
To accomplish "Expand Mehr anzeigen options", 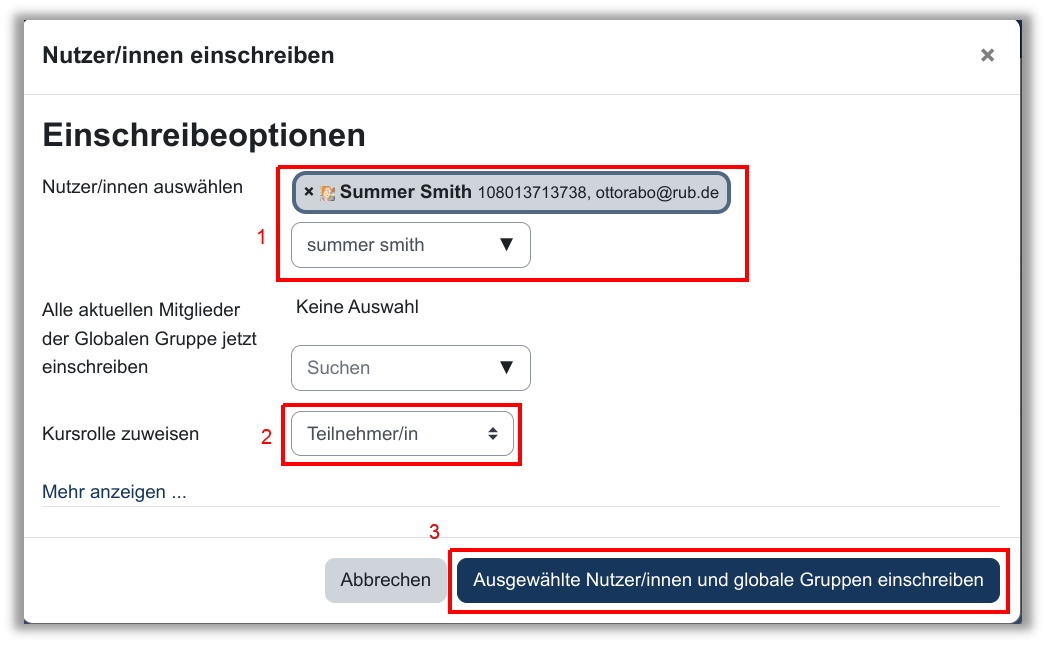I will point(114,492).
